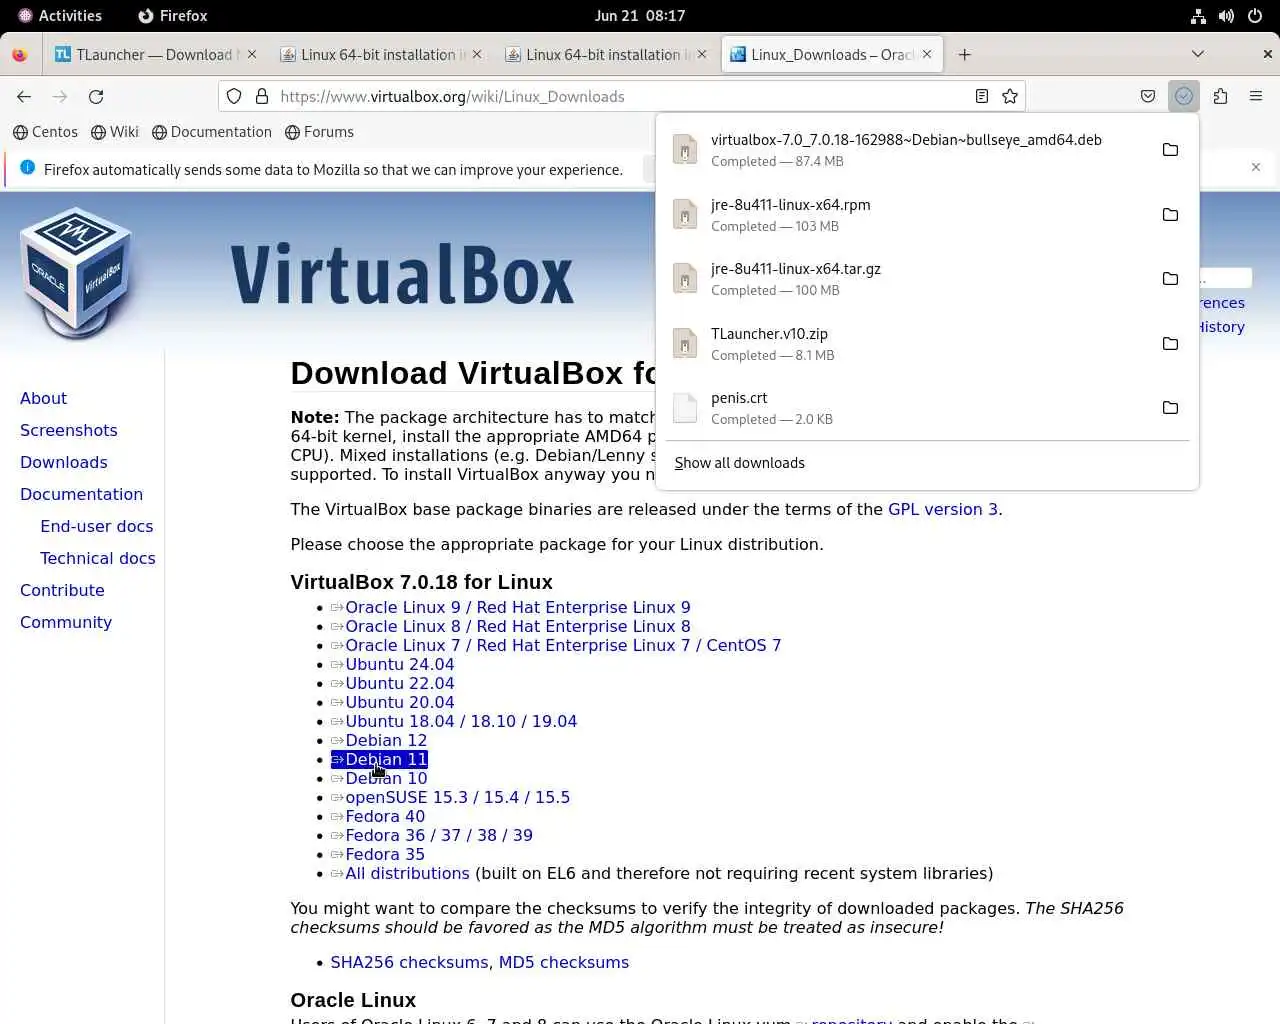Click the VirtualBox cube logo

[x=76, y=272]
